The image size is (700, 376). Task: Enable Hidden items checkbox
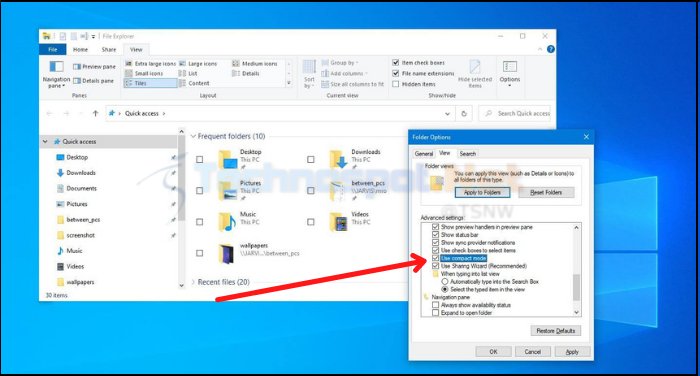point(396,84)
